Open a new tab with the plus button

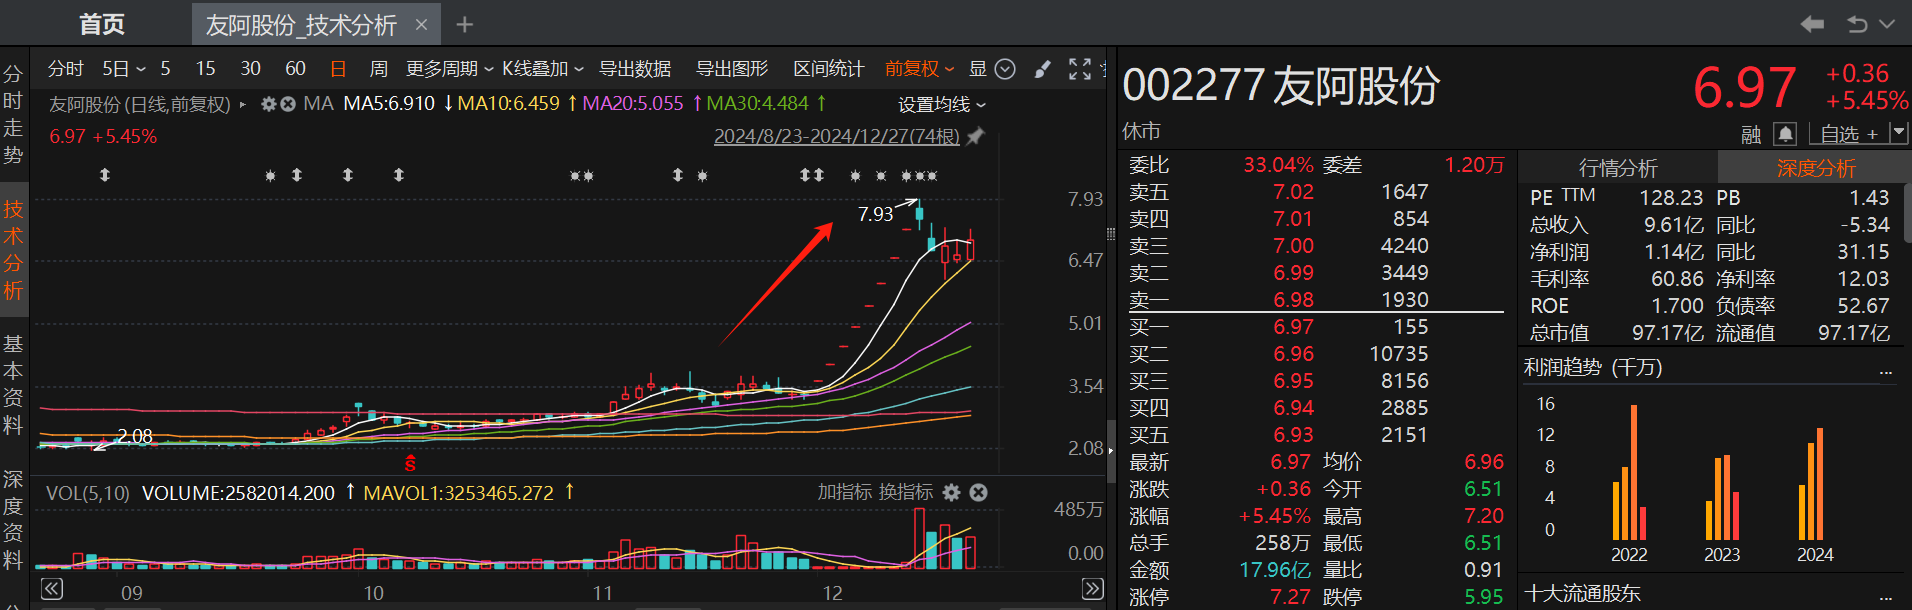[465, 25]
